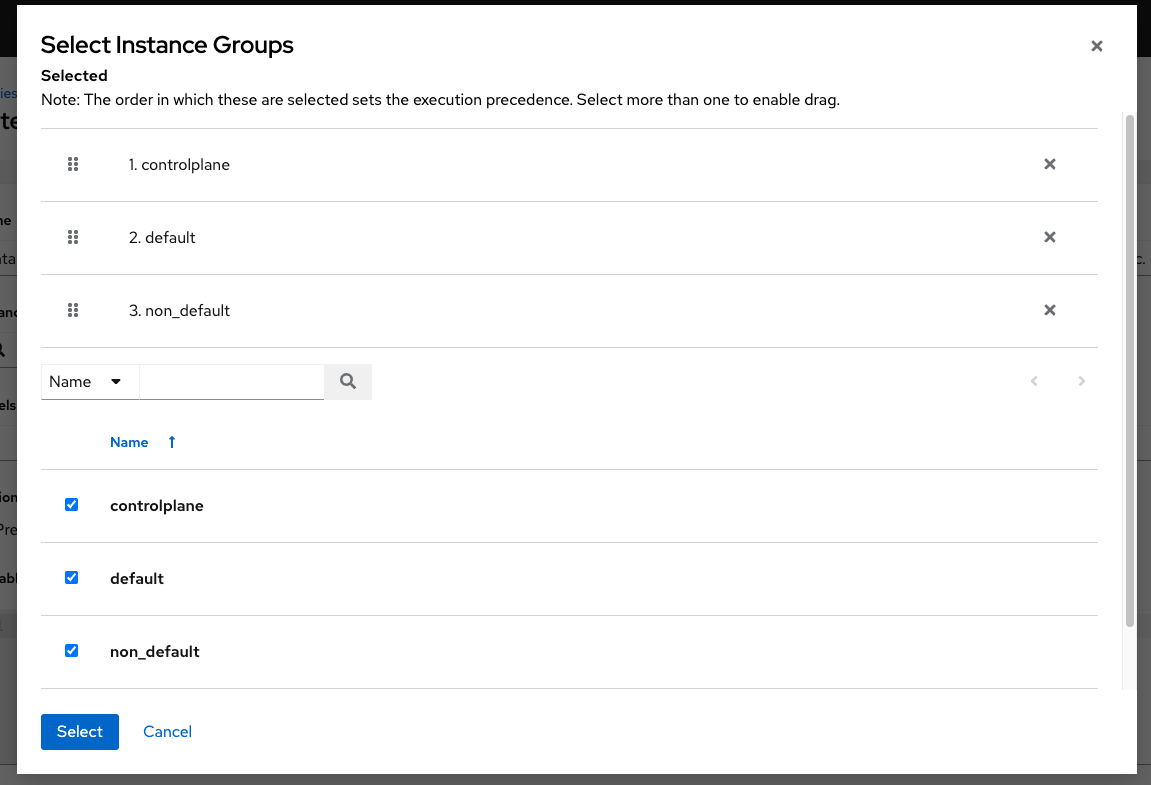Open the Name filter type dropdown
1151x785 pixels.
(x=89, y=381)
